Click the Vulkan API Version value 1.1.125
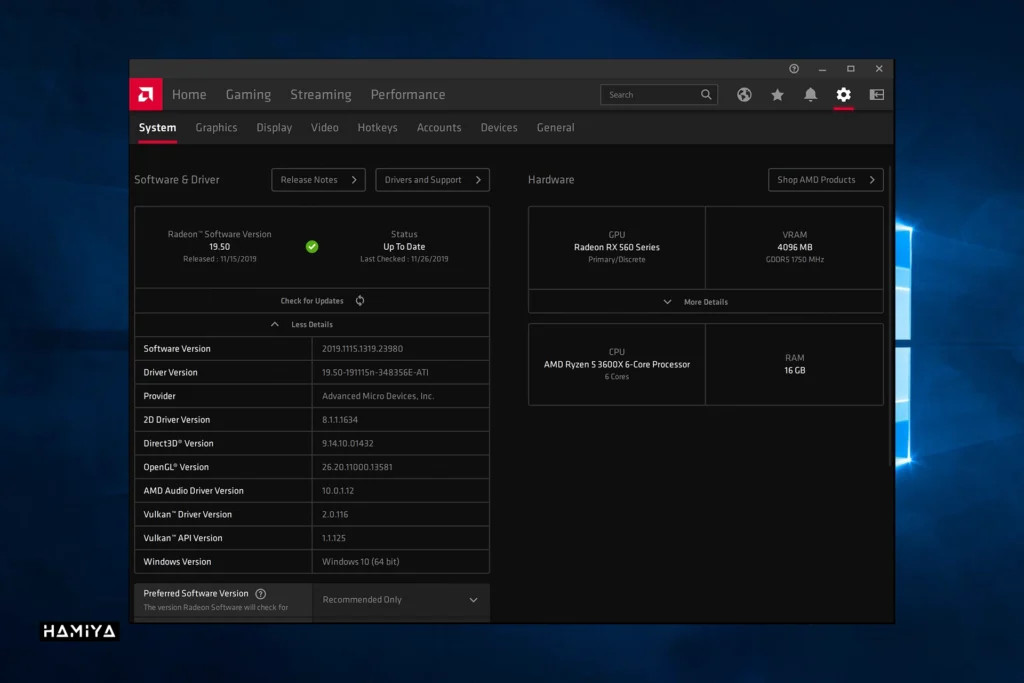Screen dimensions: 1024x683 click(x=334, y=538)
